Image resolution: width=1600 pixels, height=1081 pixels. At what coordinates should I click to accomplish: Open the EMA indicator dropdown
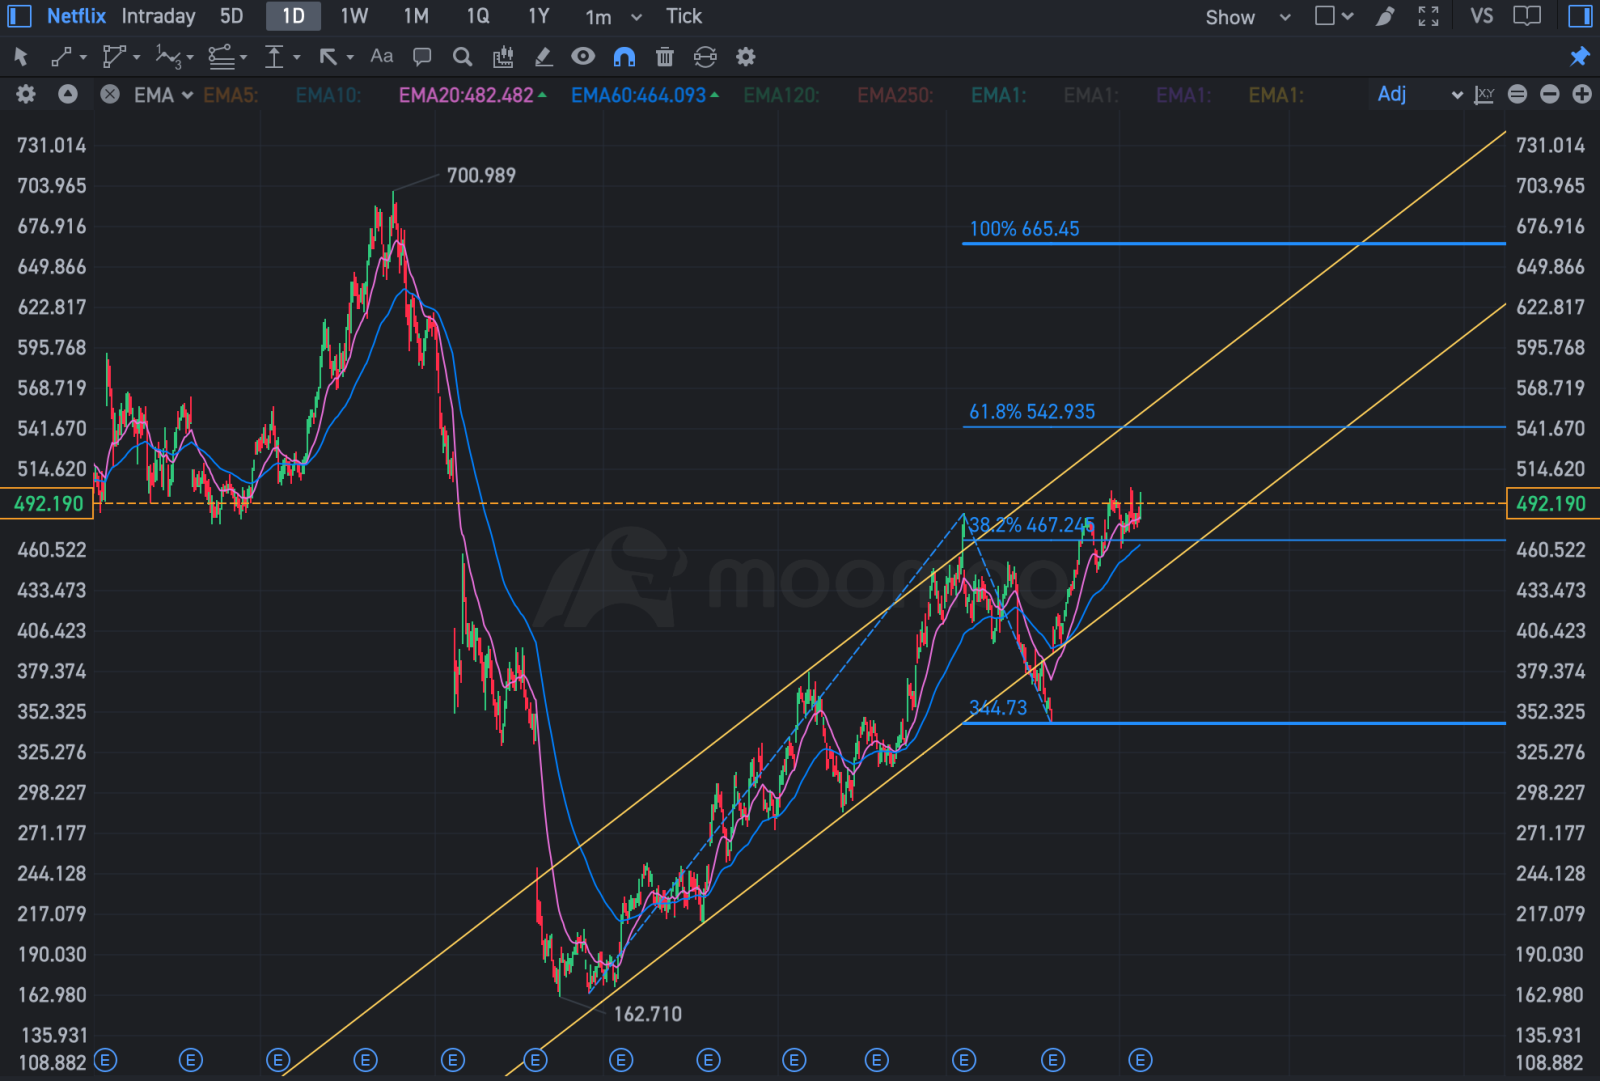pos(163,95)
